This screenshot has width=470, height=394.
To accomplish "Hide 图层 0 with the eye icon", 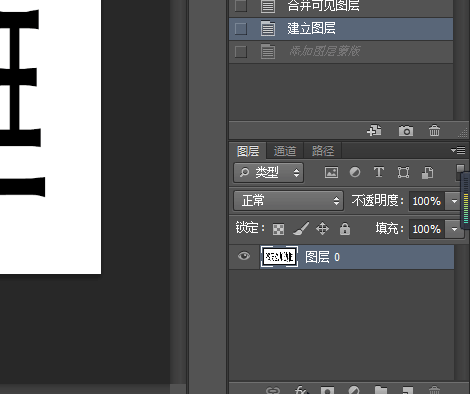I will pos(244,256).
